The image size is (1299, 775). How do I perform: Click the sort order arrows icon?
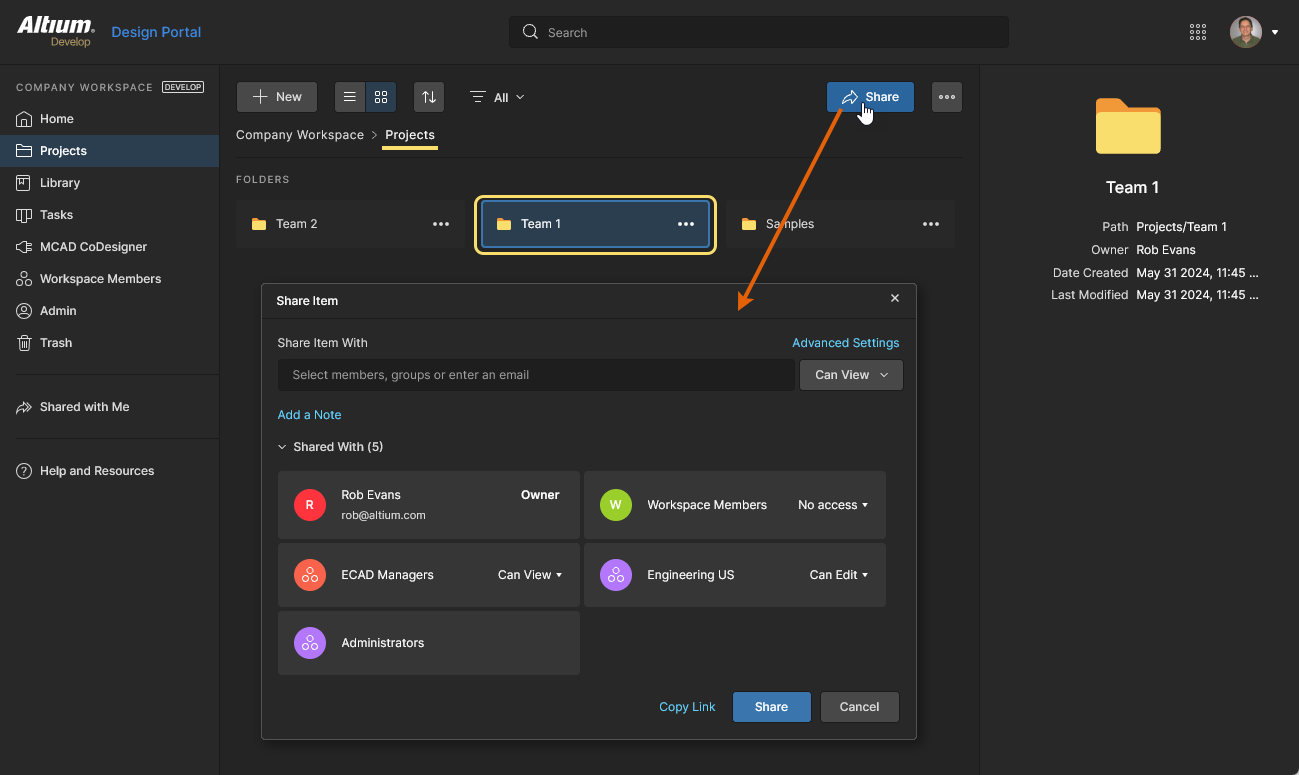coord(429,97)
